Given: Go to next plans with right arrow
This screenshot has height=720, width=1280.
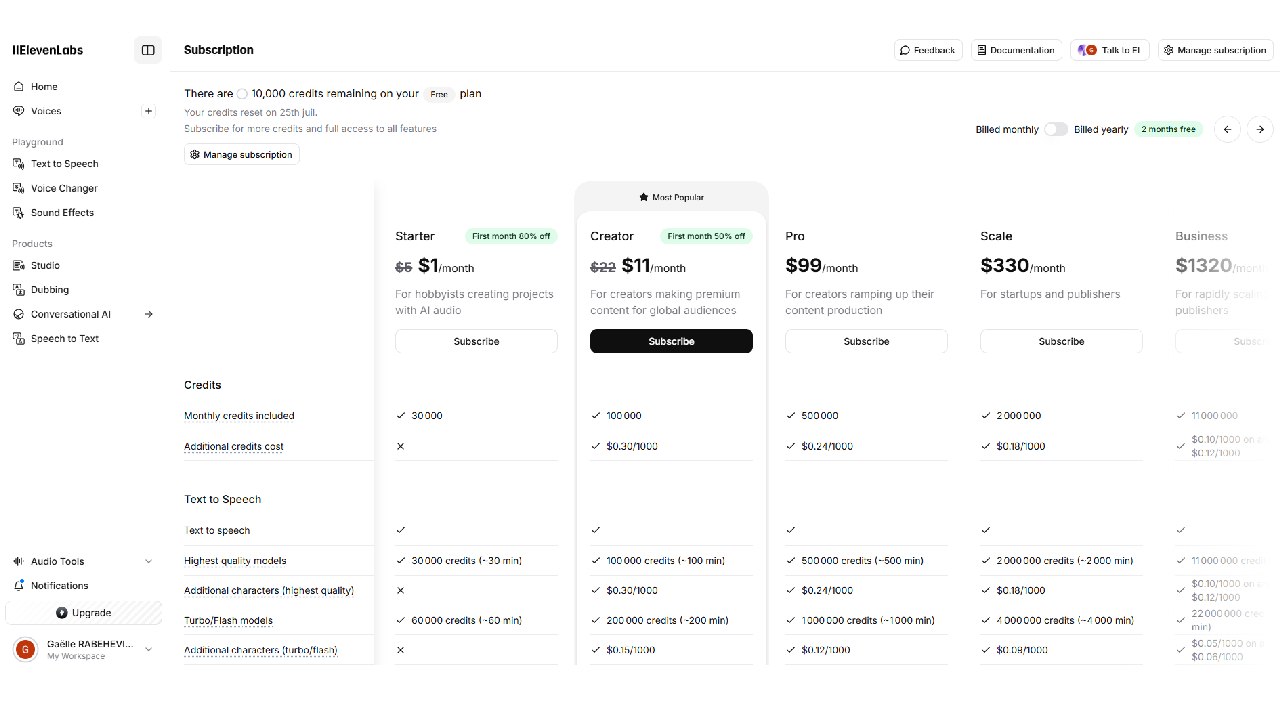Looking at the screenshot, I should pos(1261,129).
